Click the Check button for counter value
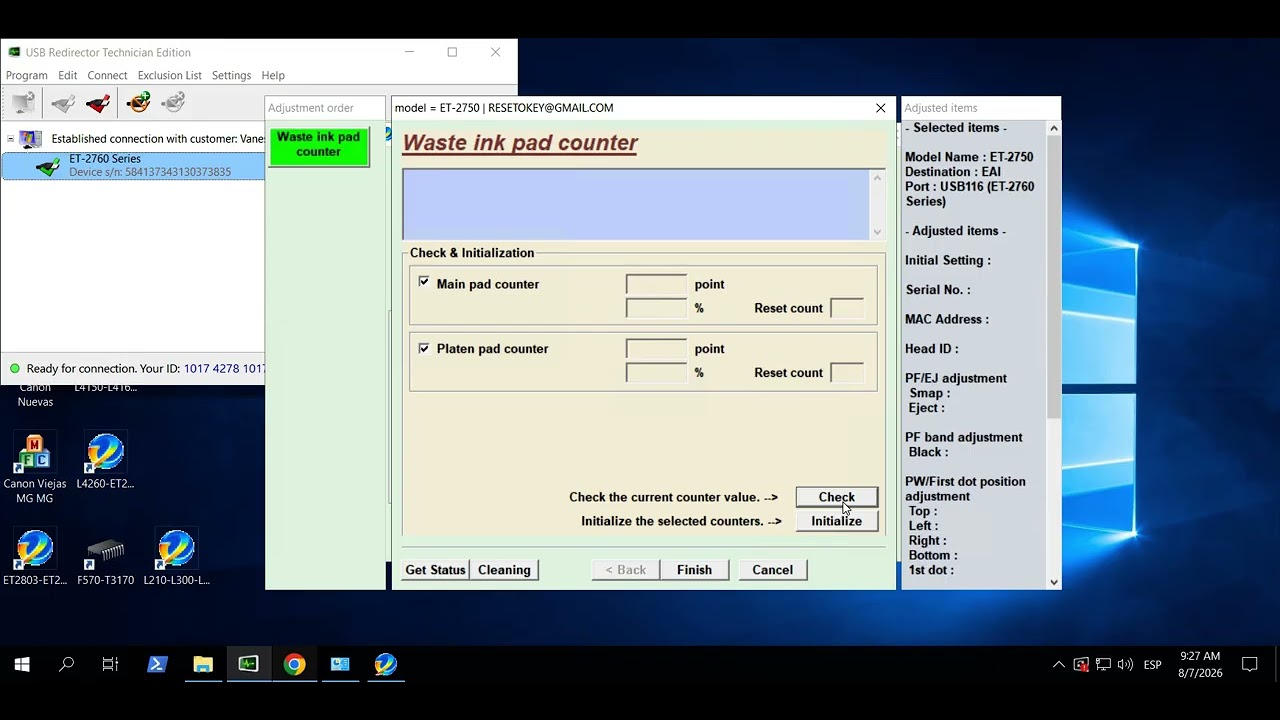Screen dimensions: 1280x720 tap(837, 497)
